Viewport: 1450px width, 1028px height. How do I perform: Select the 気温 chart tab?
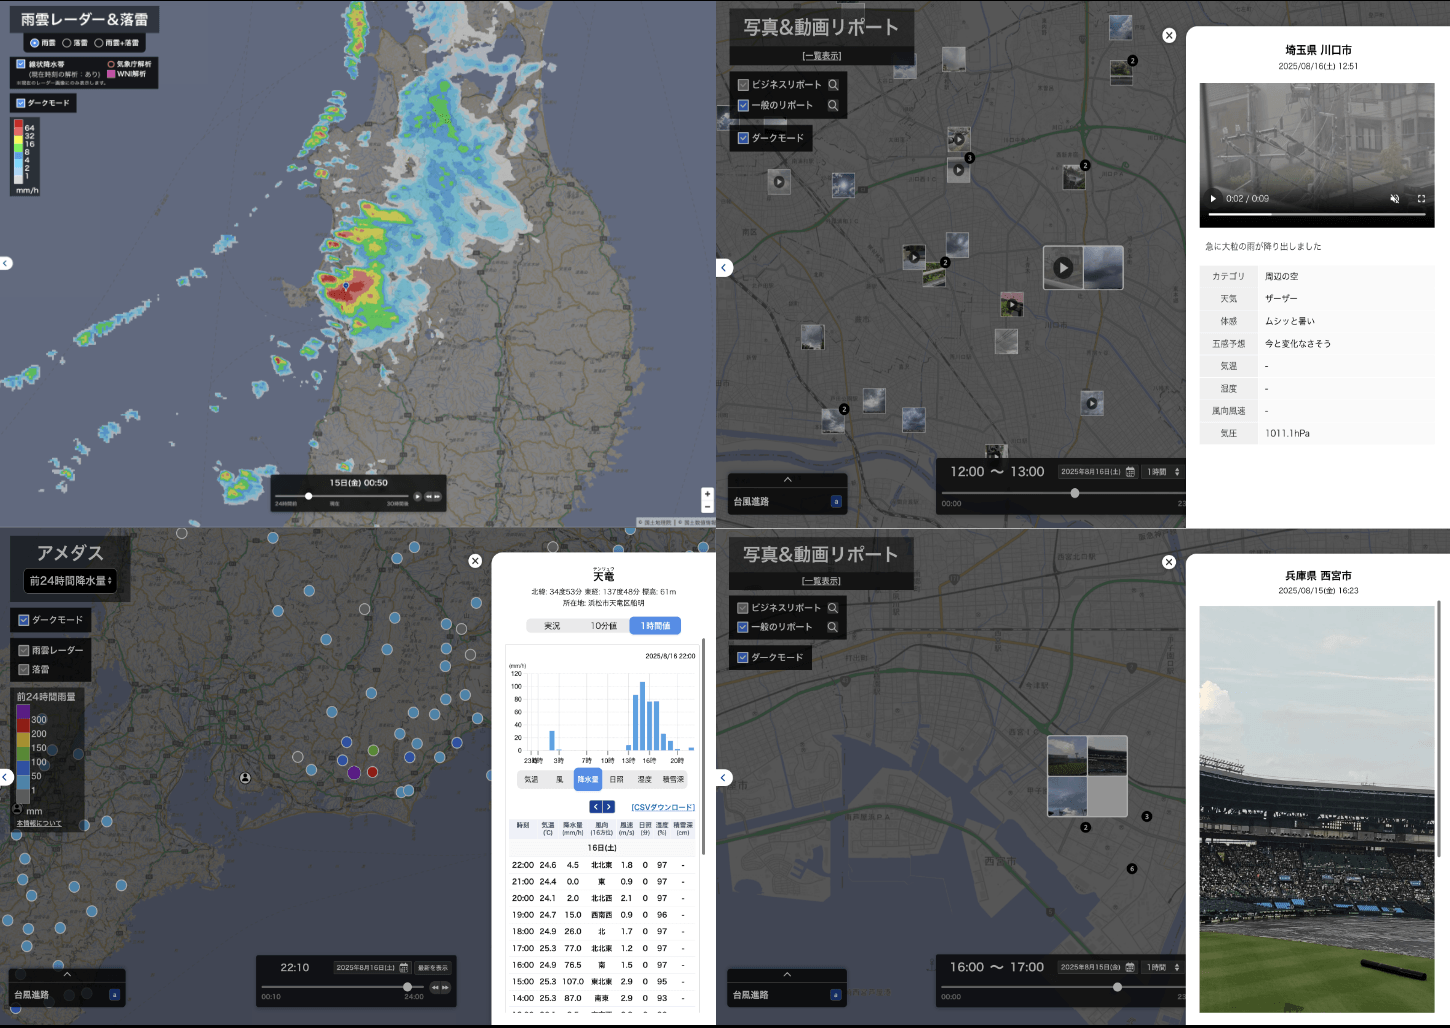(531, 779)
